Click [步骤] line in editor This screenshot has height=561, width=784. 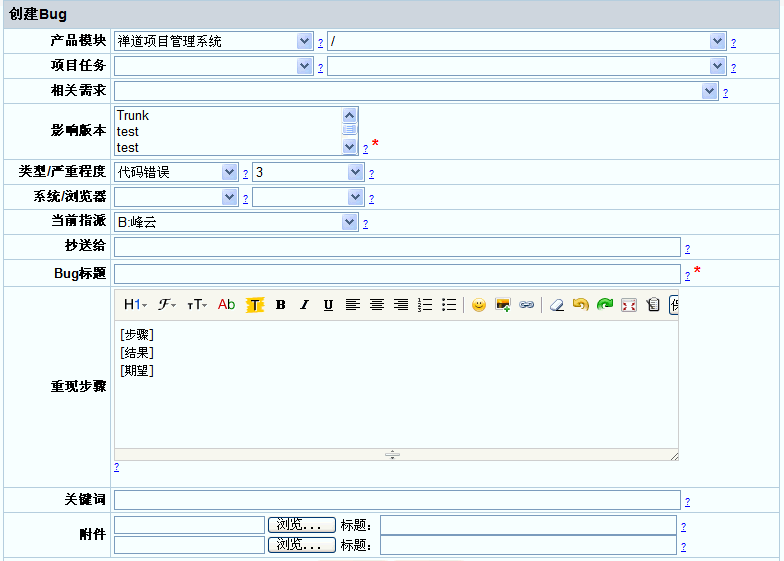click(x=136, y=334)
